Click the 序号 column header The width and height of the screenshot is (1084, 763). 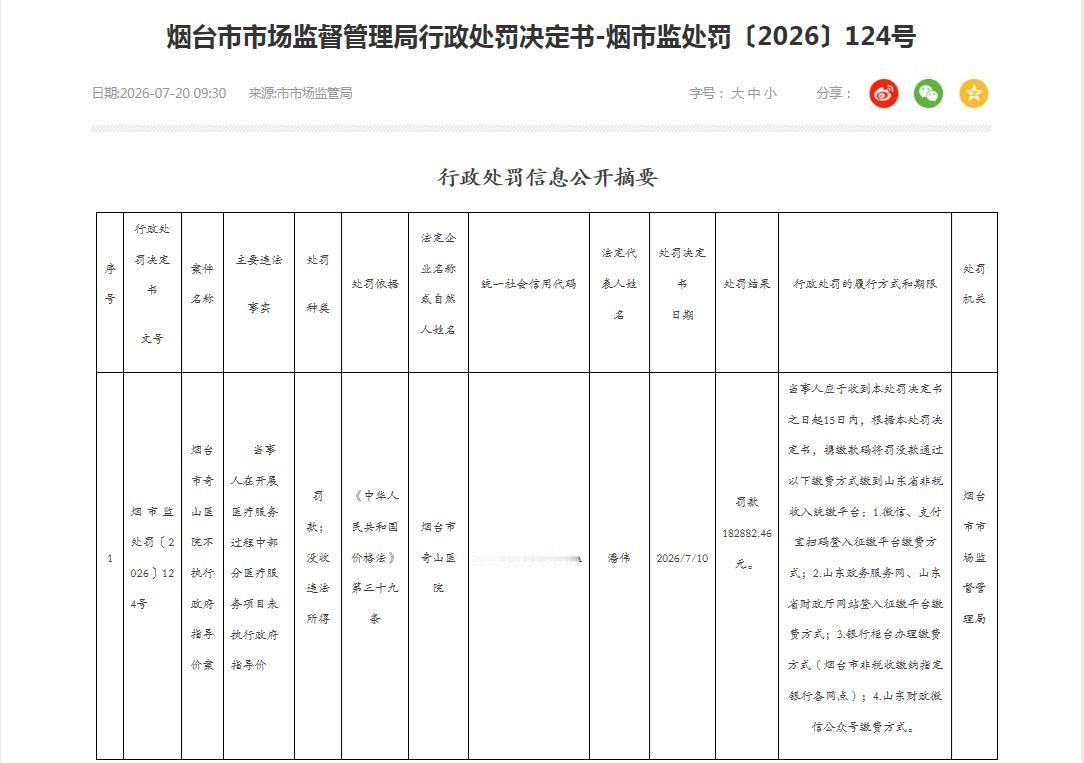pyautogui.click(x=110, y=292)
